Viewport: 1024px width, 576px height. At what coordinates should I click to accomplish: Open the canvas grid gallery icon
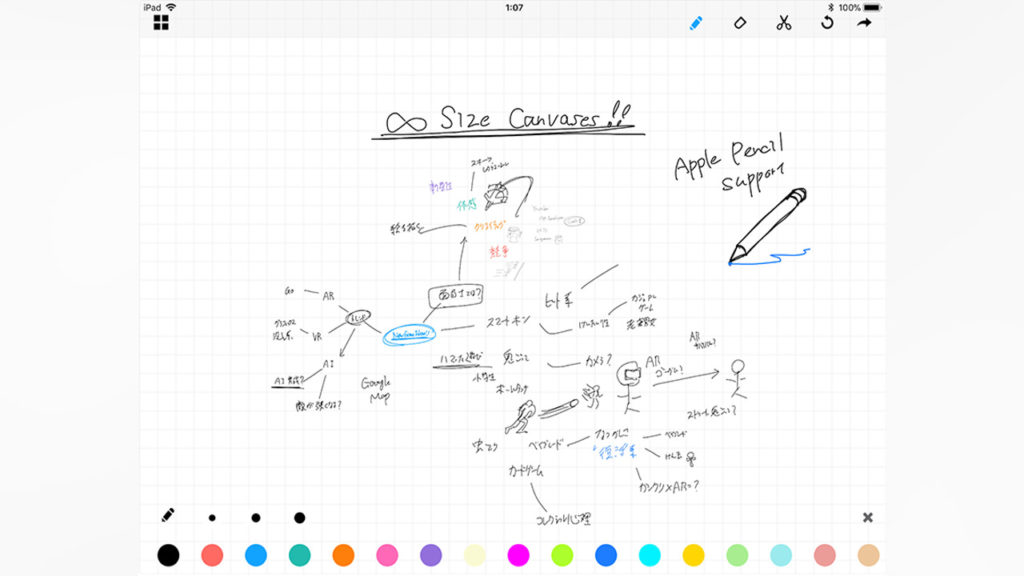(161, 23)
